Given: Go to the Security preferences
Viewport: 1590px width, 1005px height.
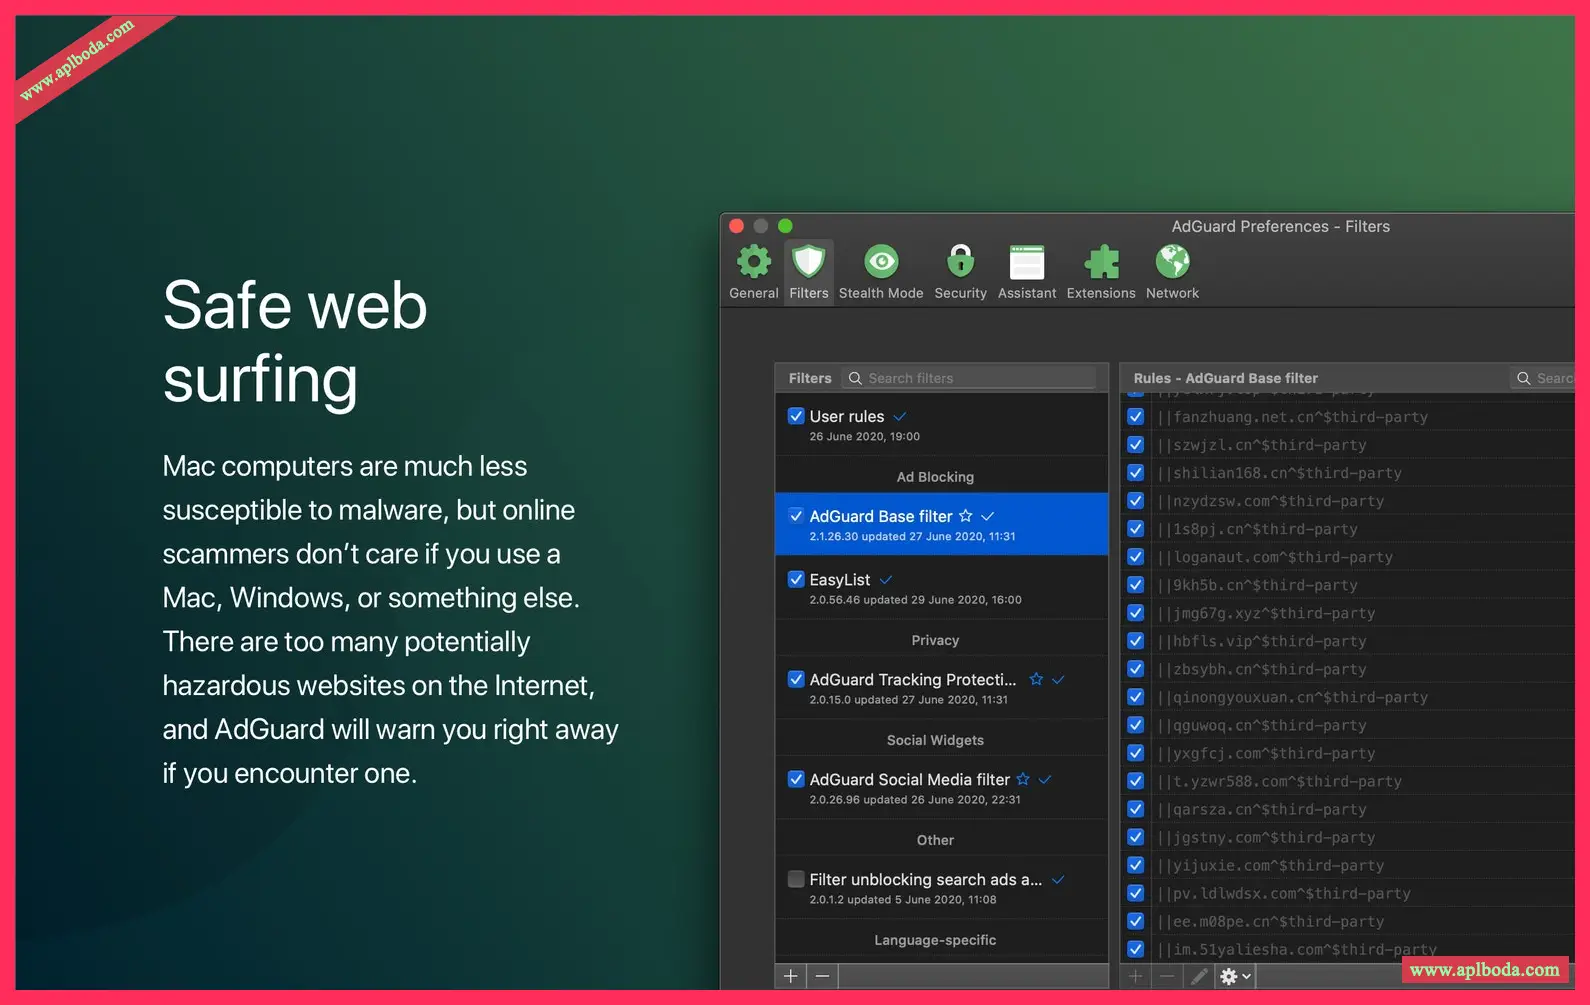Looking at the screenshot, I should pos(961,272).
